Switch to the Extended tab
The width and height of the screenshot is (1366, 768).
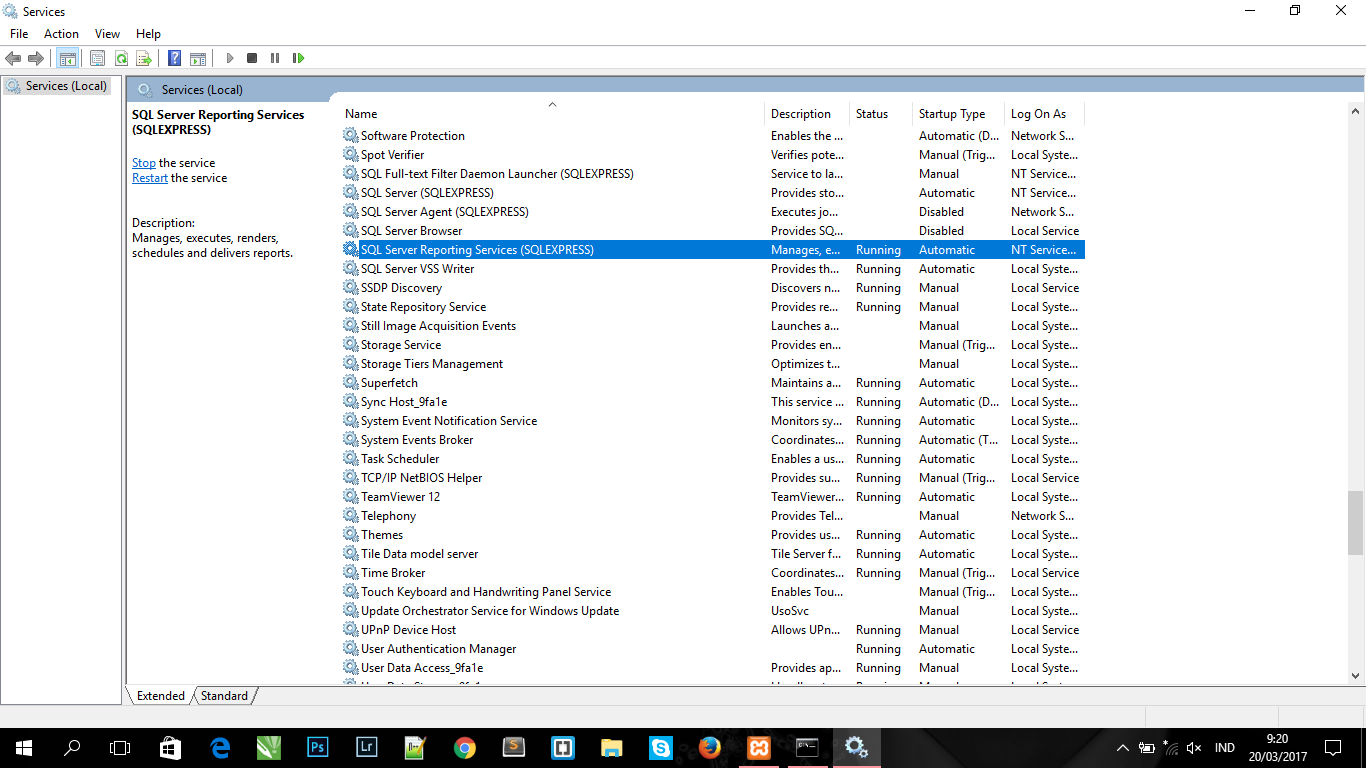161,696
